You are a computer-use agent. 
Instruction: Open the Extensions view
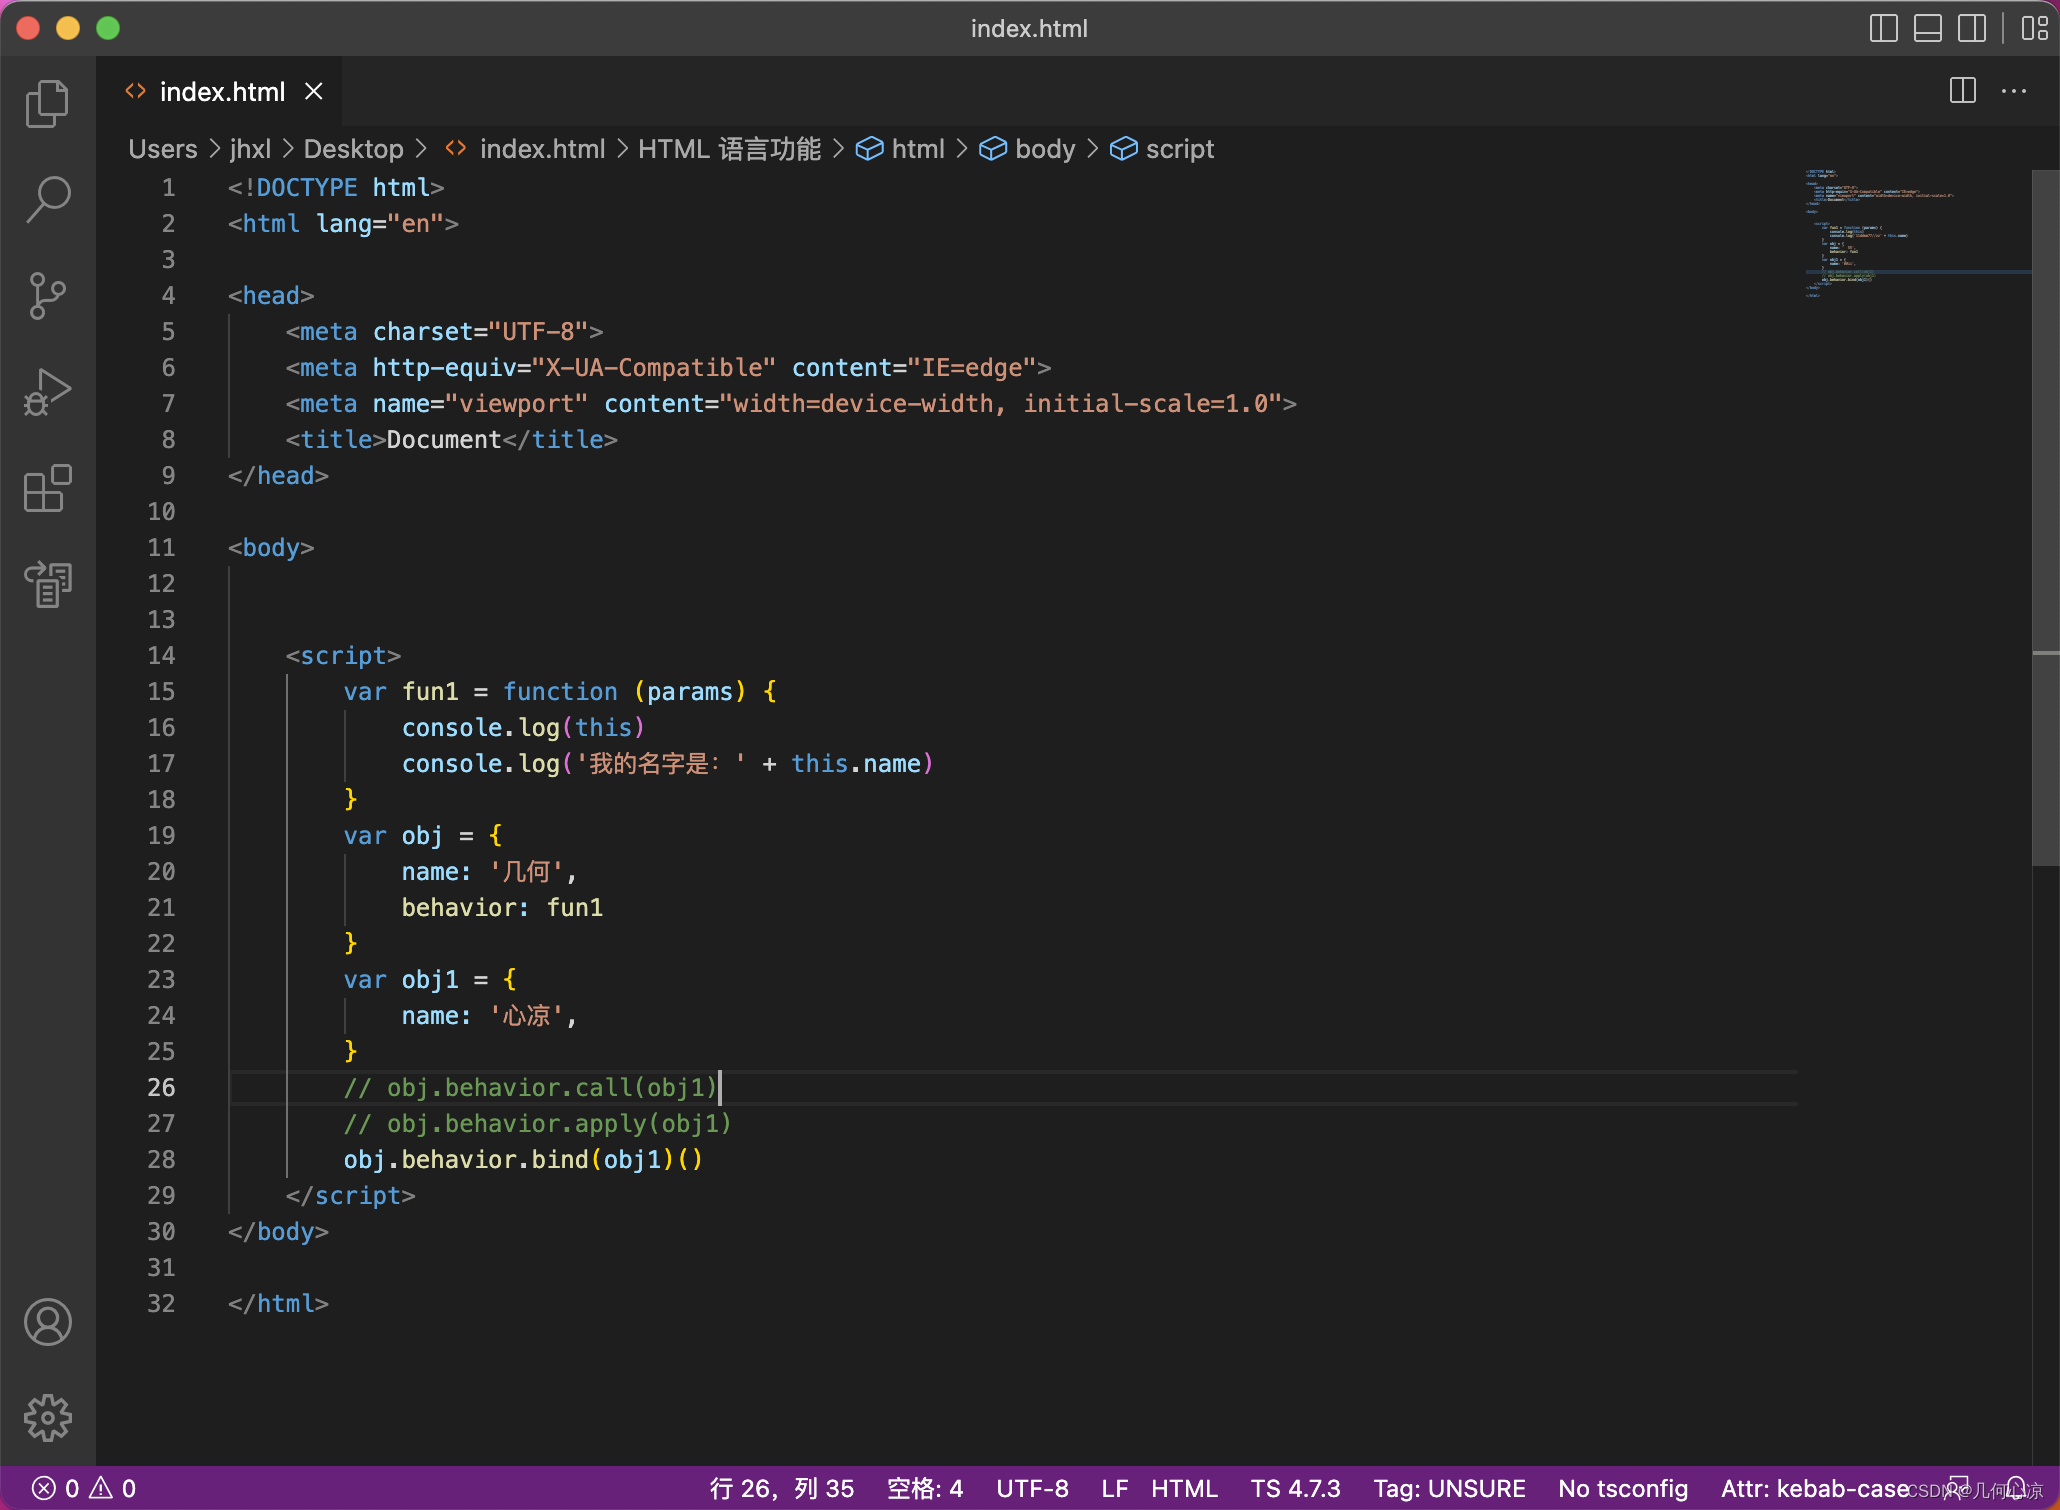point(47,488)
